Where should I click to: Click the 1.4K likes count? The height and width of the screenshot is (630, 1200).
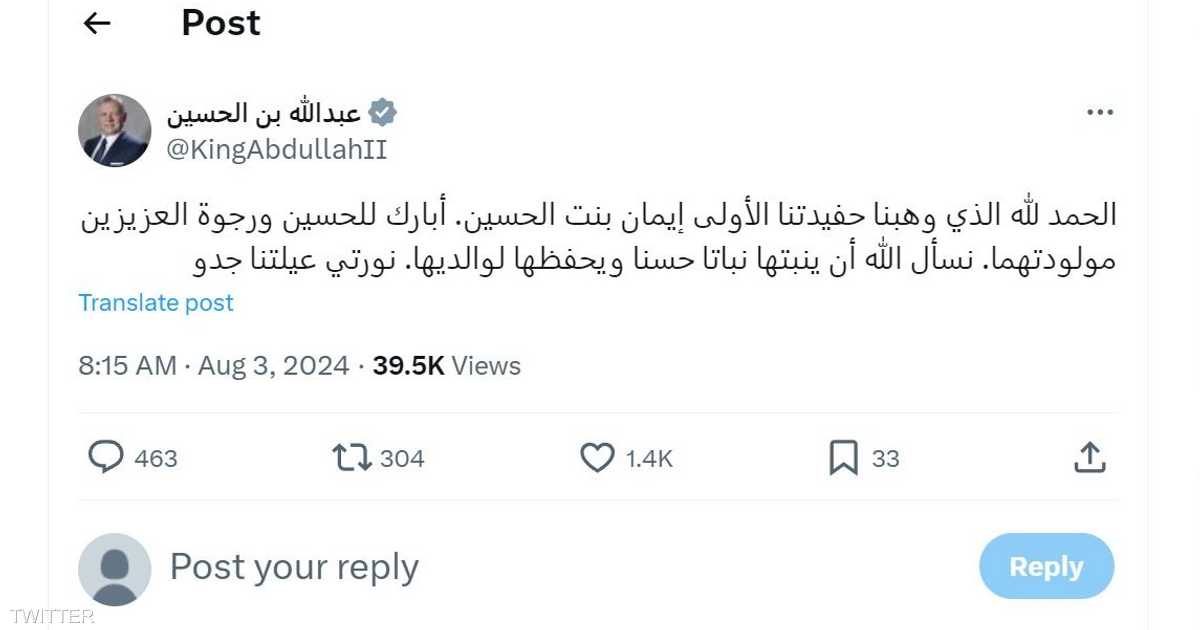[x=649, y=459]
